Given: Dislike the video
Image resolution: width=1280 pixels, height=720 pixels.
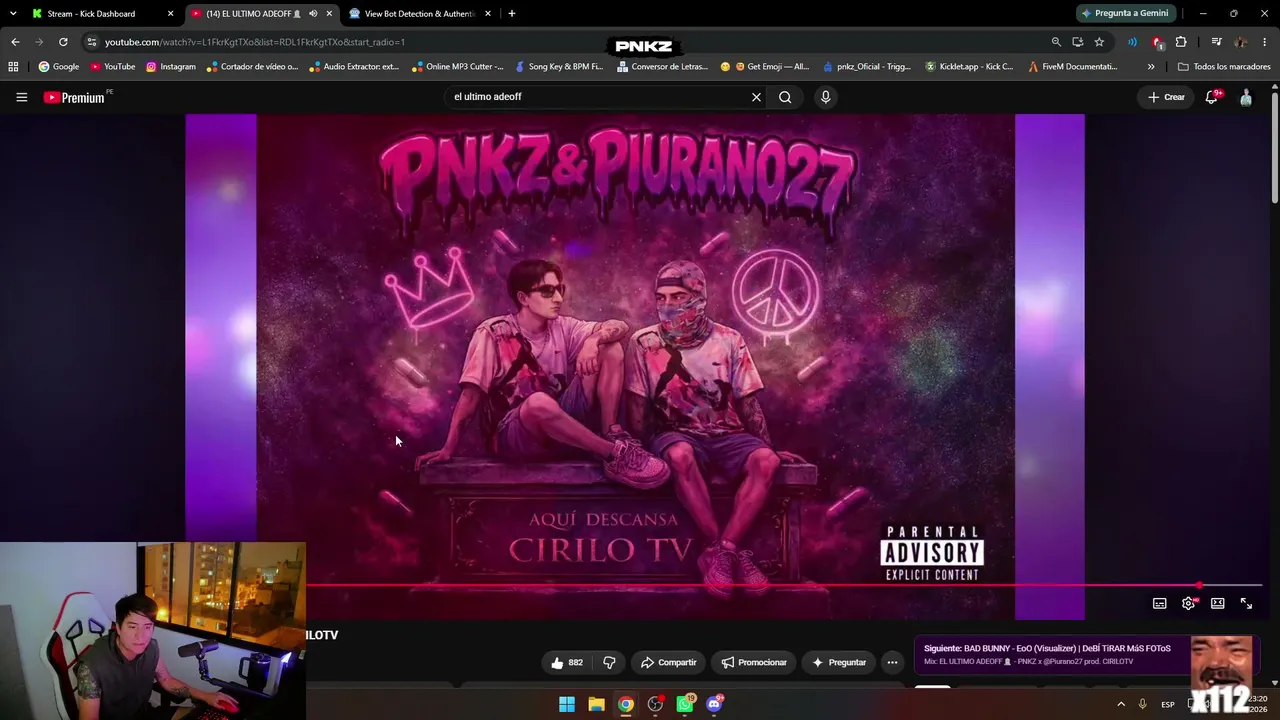Looking at the screenshot, I should [x=608, y=662].
